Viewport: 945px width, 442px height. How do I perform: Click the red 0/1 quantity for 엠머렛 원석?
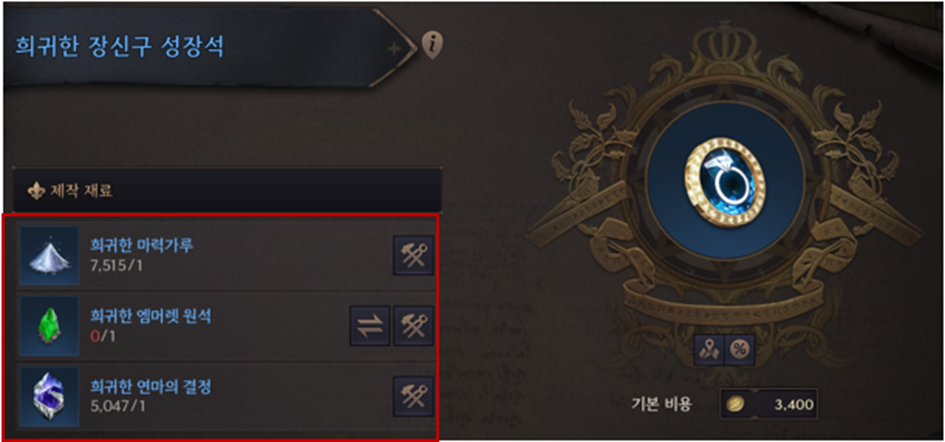click(102, 336)
